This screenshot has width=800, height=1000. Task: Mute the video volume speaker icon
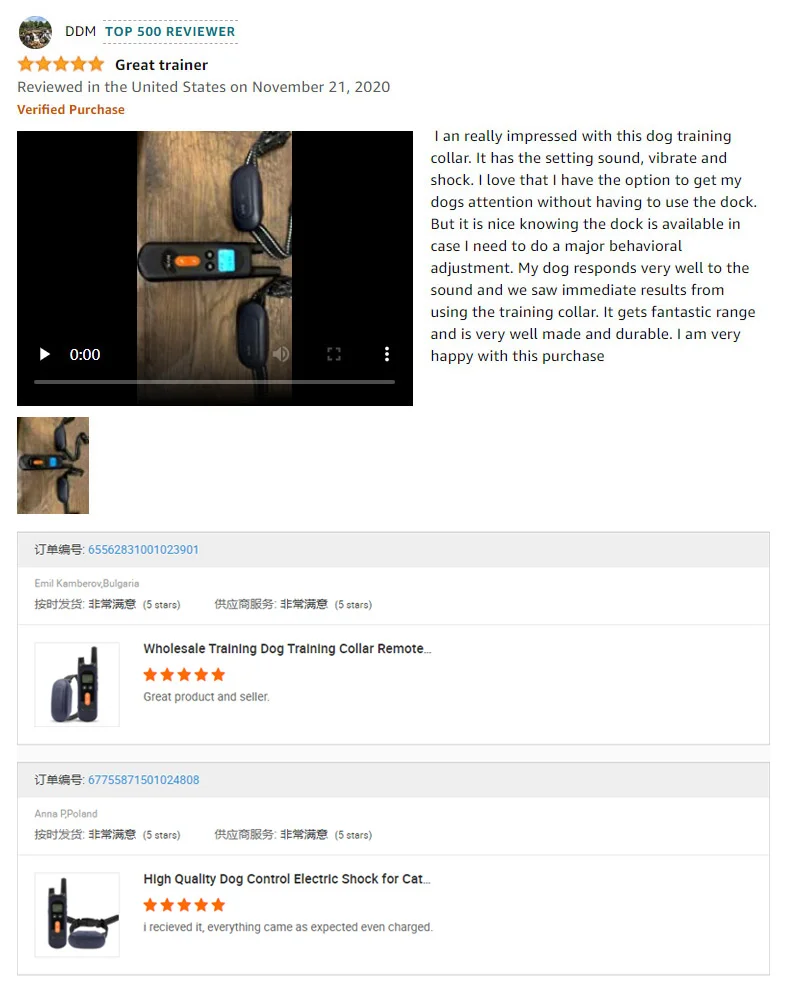pos(281,354)
